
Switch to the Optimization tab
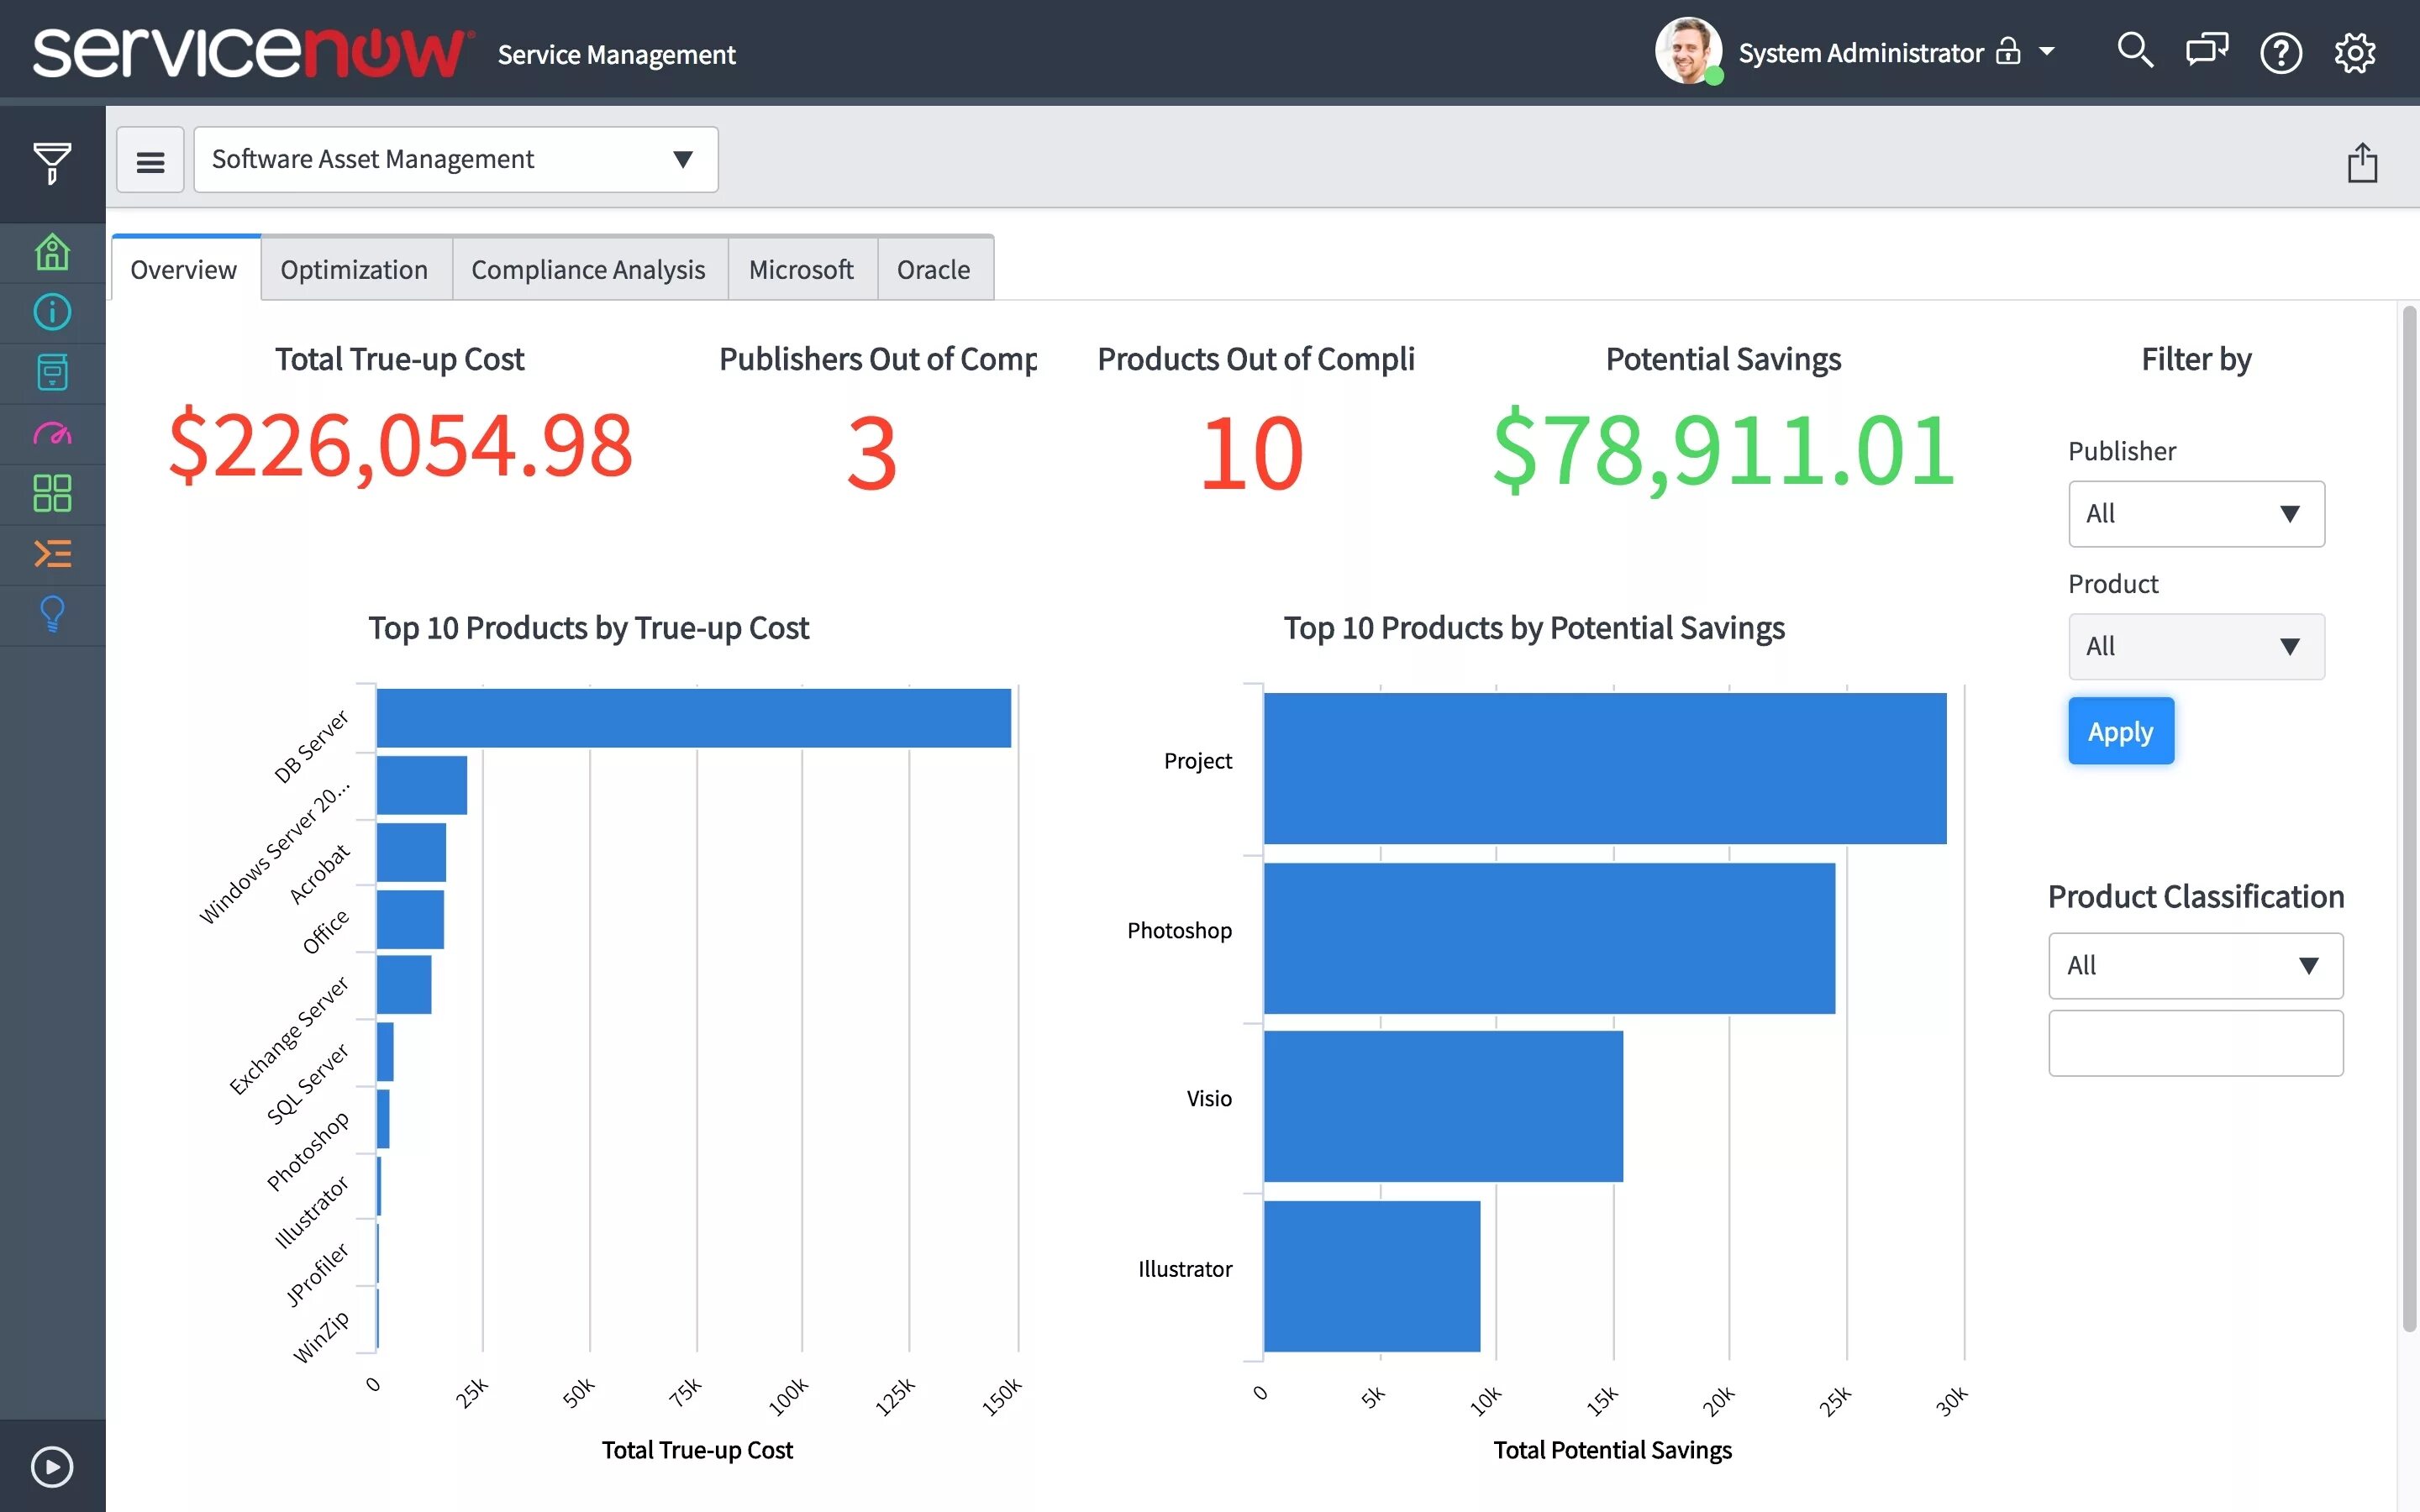click(354, 270)
